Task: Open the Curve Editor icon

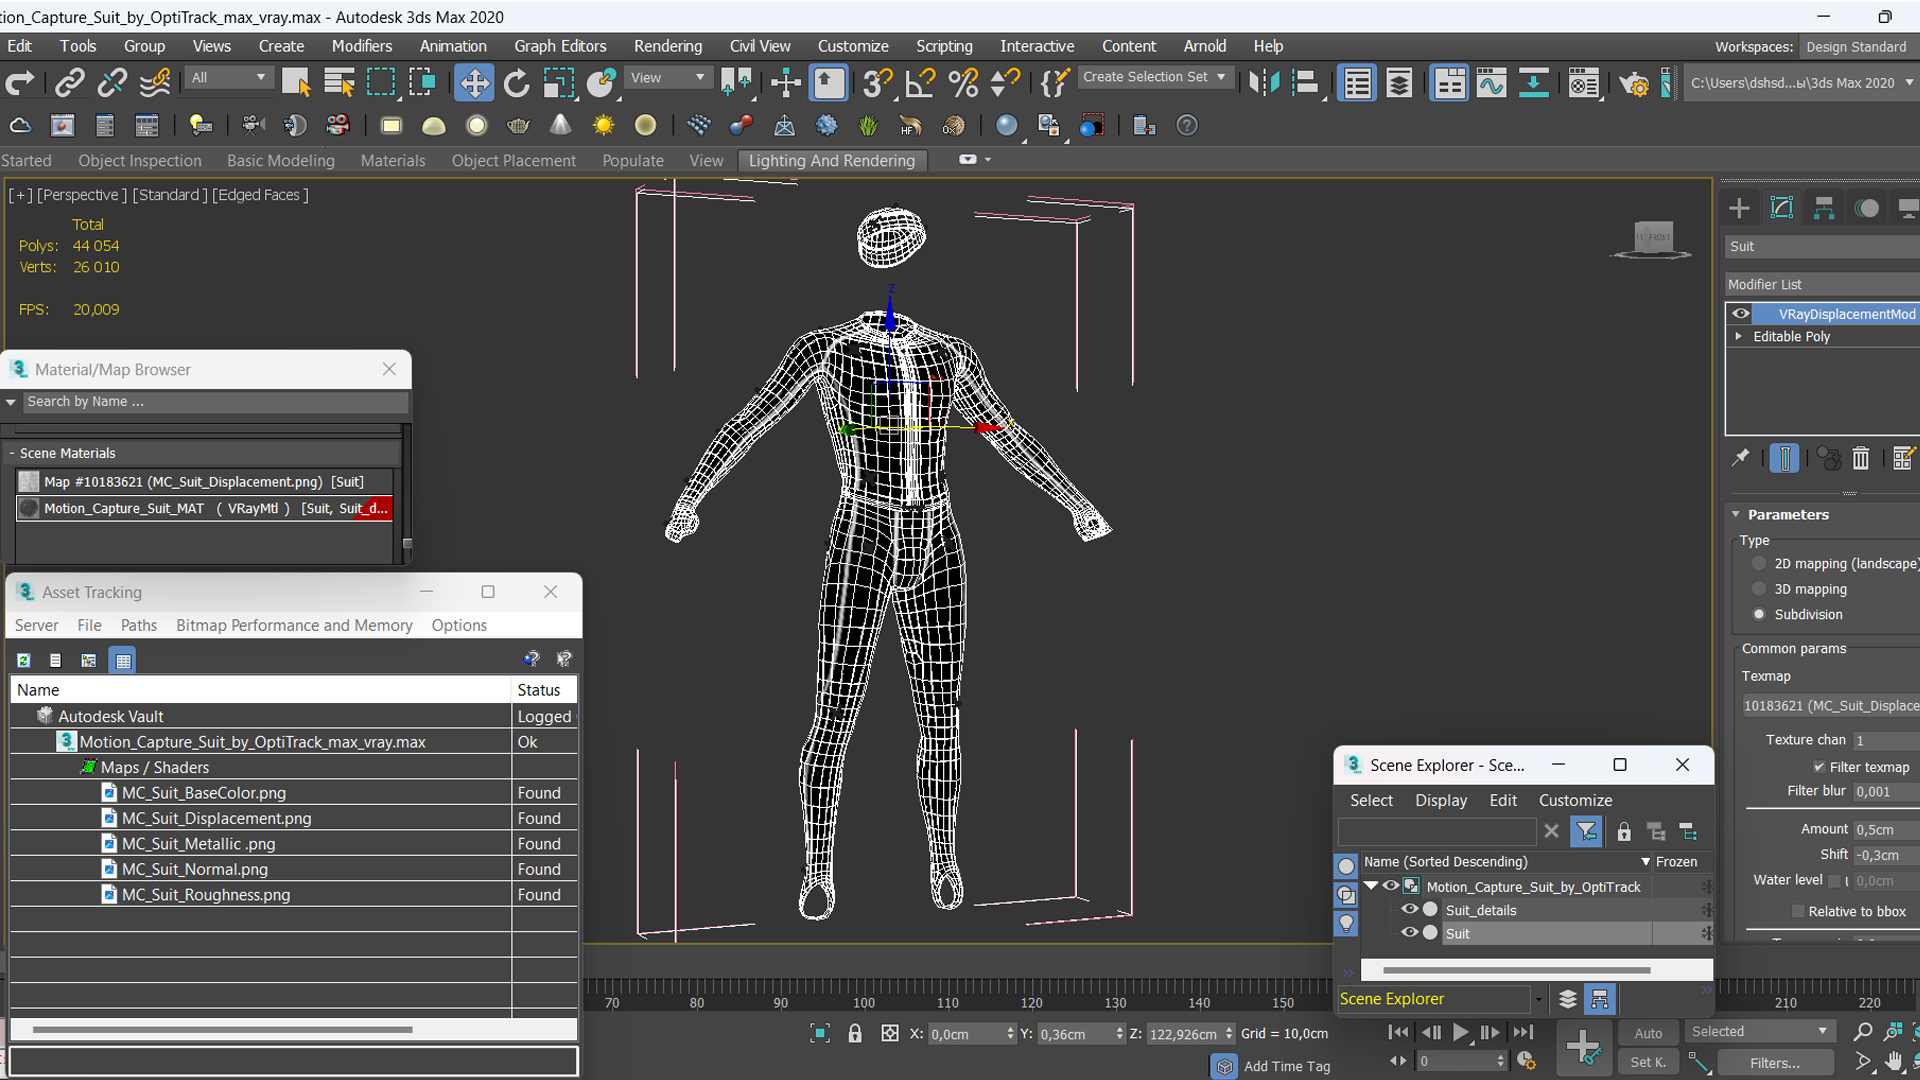Action: [x=1491, y=83]
